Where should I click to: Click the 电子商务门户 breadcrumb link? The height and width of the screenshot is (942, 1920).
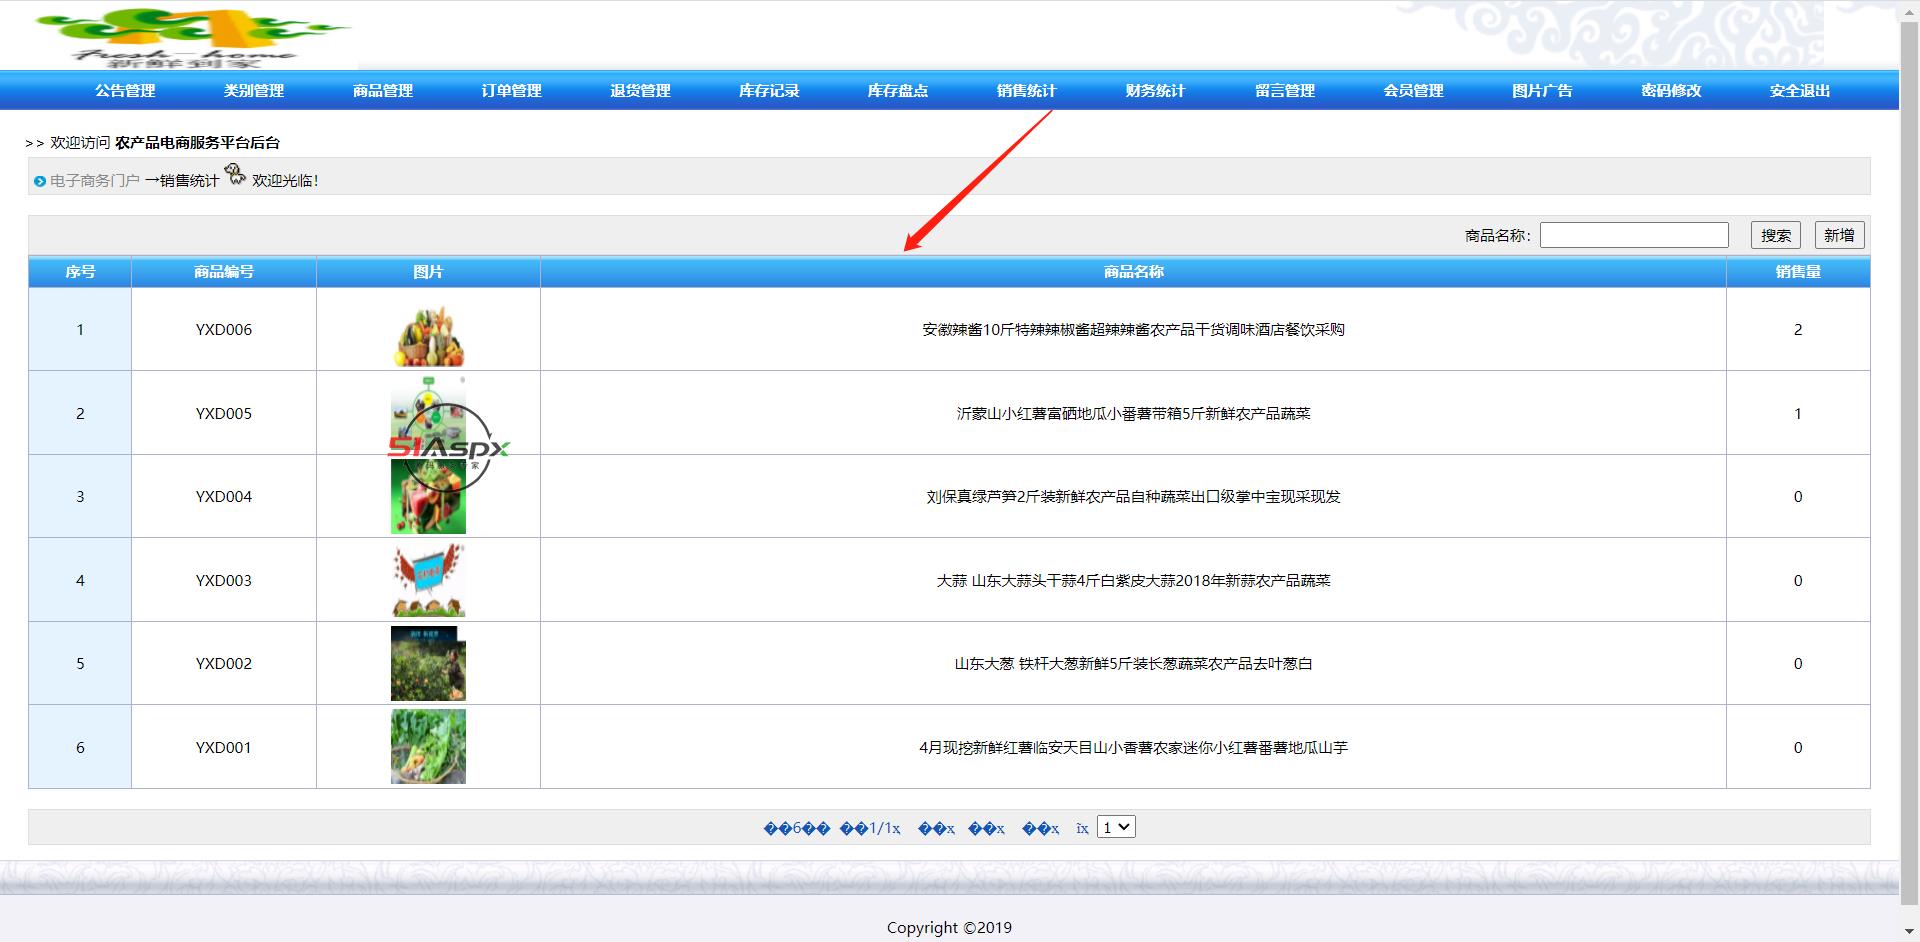coord(95,181)
